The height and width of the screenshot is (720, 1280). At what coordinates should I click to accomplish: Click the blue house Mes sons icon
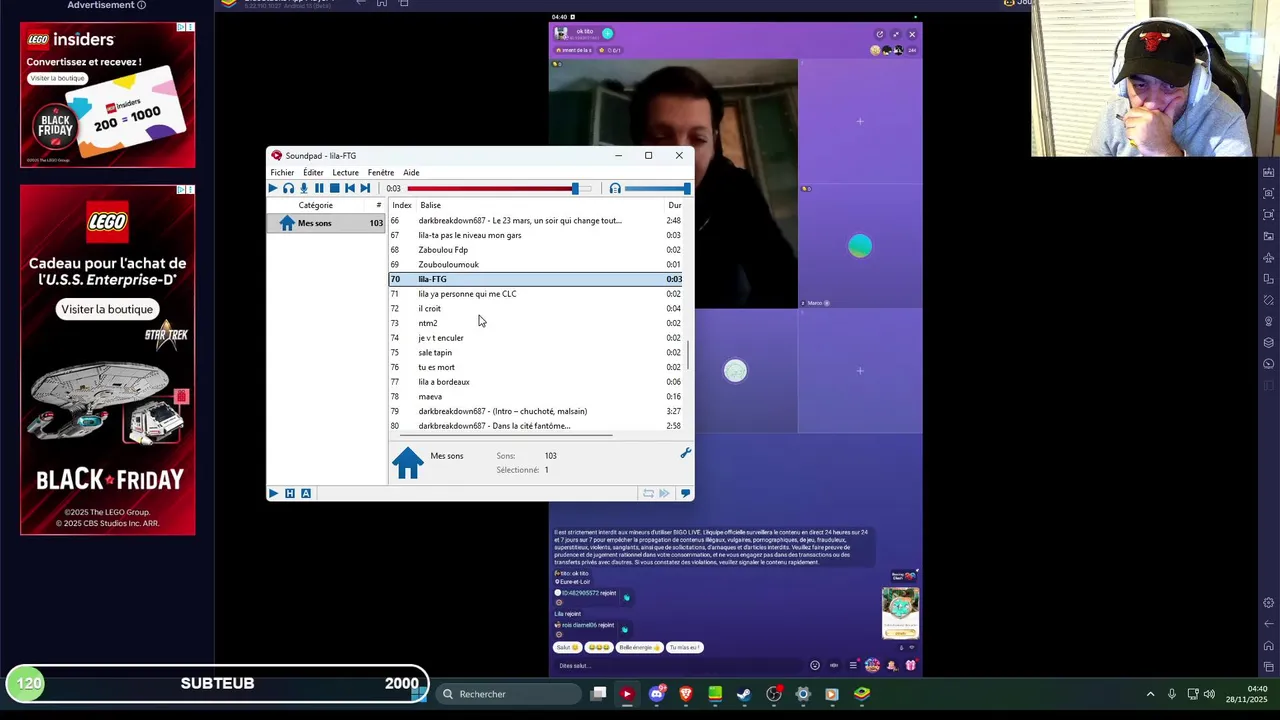(407, 462)
